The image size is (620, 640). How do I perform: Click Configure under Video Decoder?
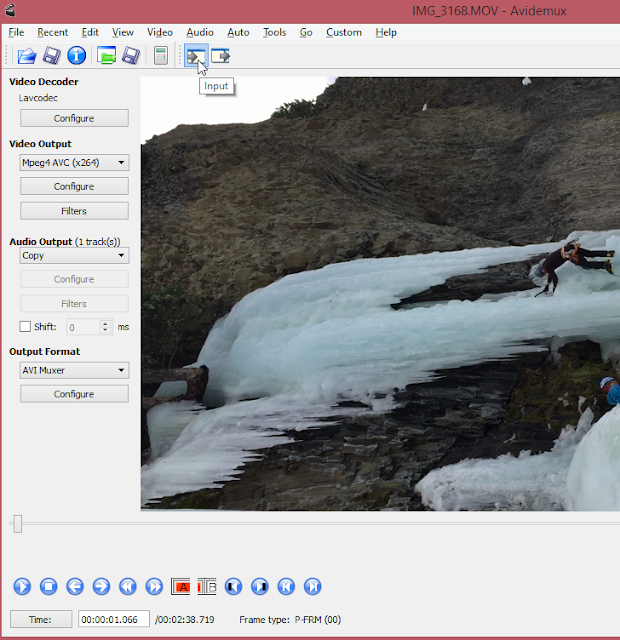pyautogui.click(x=74, y=118)
